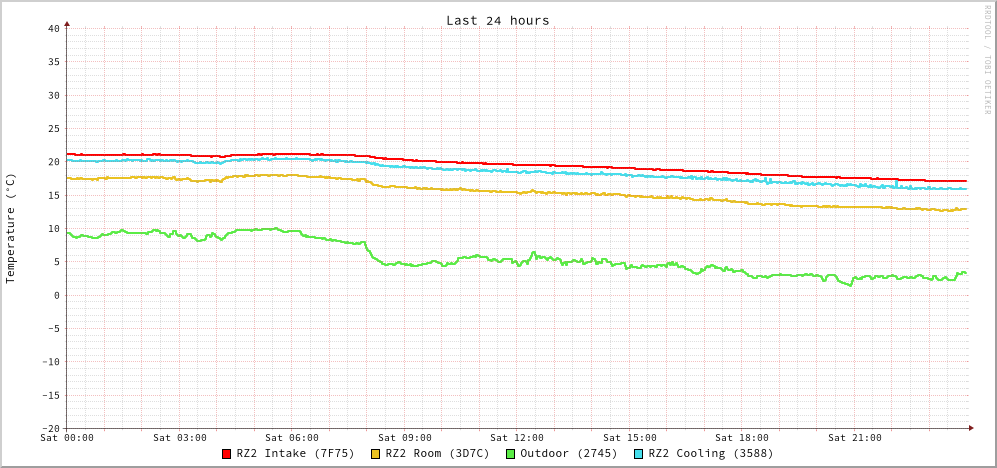
Task: Select the RZ2 Intake (7F75) legend label
Action: [x=295, y=453]
